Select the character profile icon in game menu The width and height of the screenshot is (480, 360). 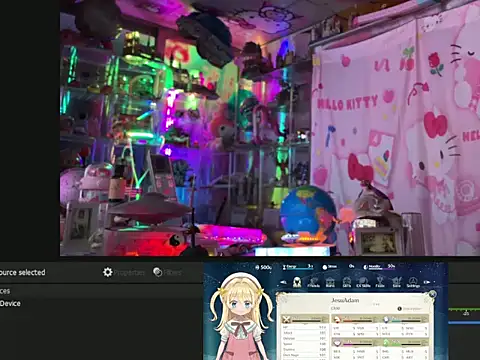coord(297,282)
